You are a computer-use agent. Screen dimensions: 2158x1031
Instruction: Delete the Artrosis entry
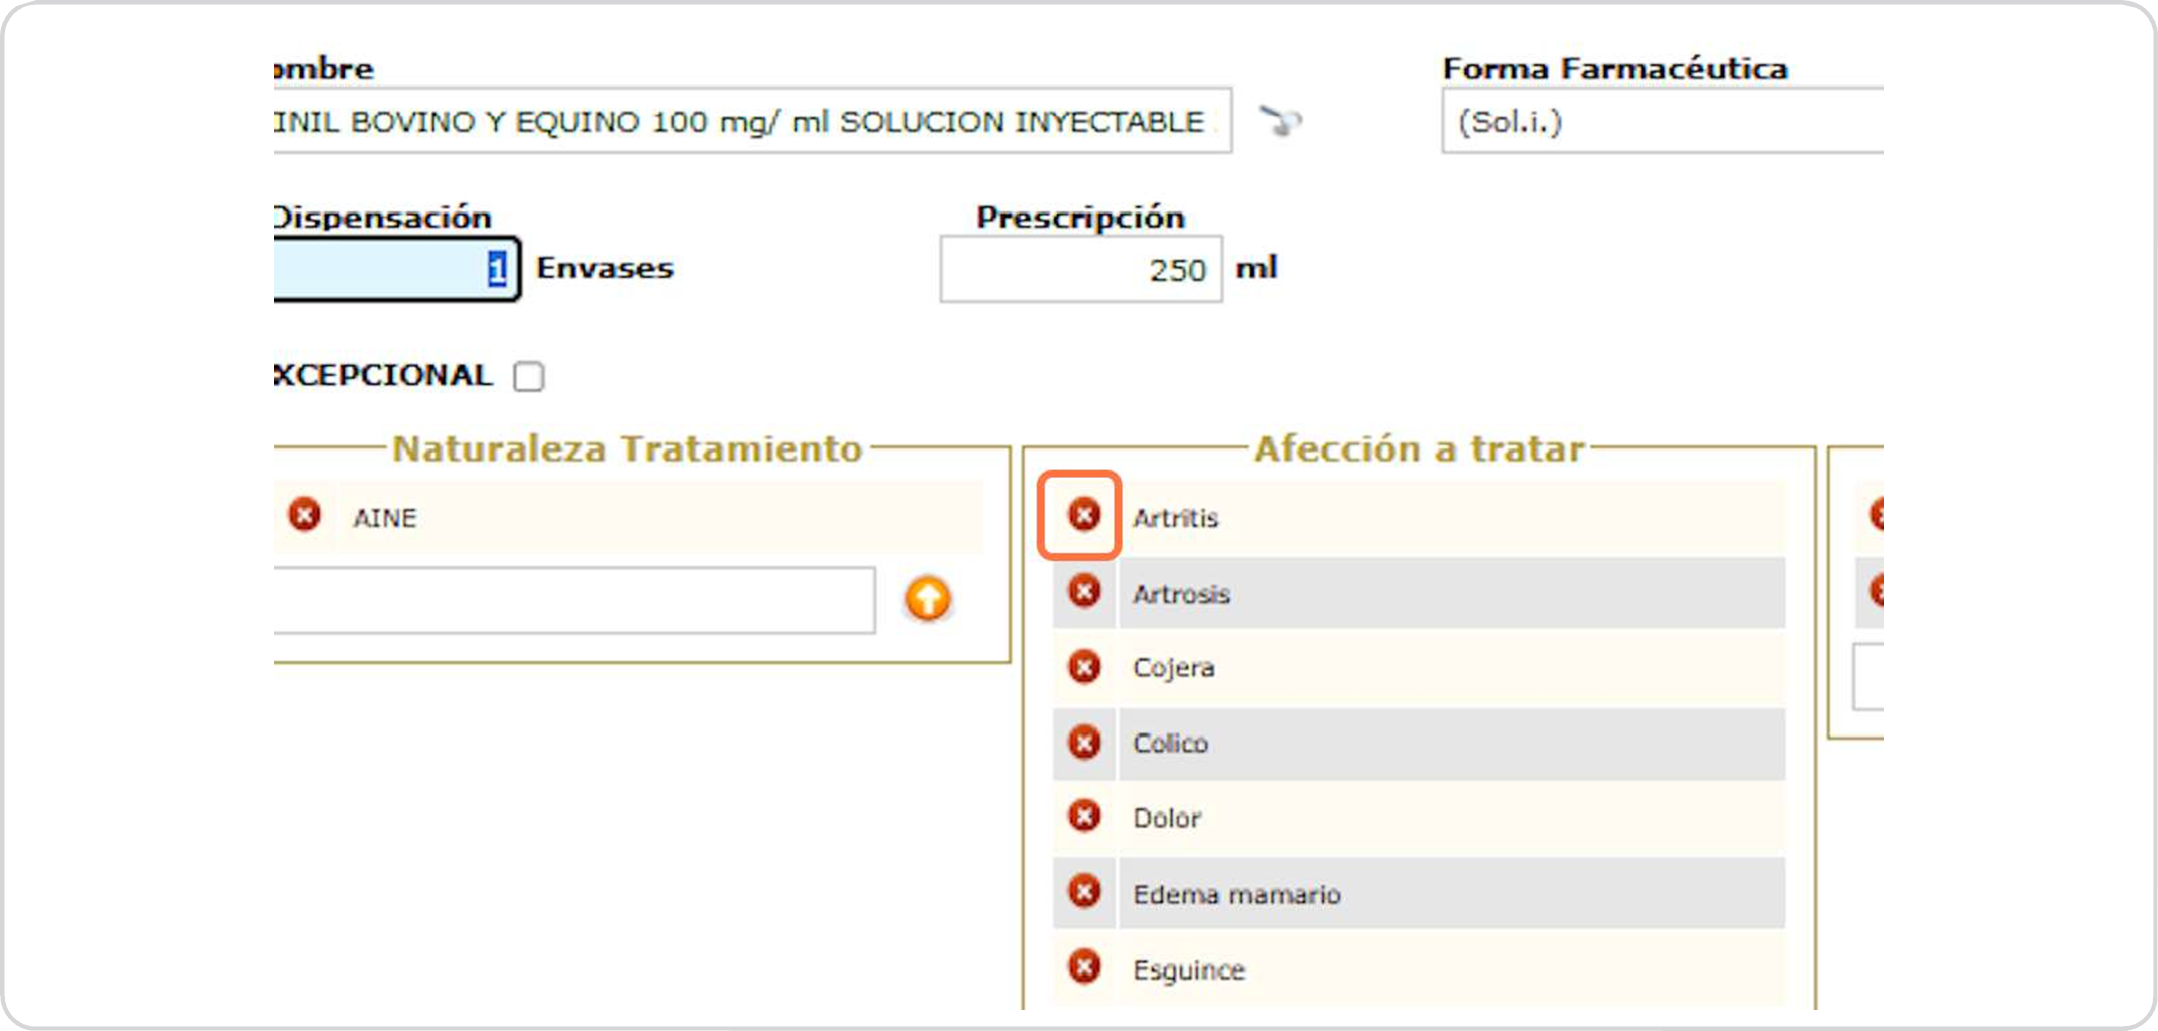[1083, 591]
